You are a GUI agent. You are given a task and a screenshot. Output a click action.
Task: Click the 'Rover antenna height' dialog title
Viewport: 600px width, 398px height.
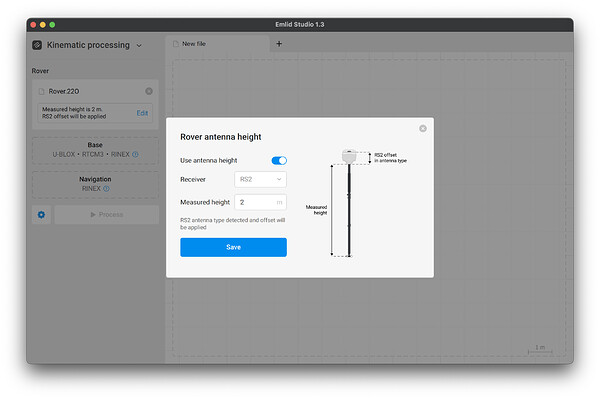221,137
